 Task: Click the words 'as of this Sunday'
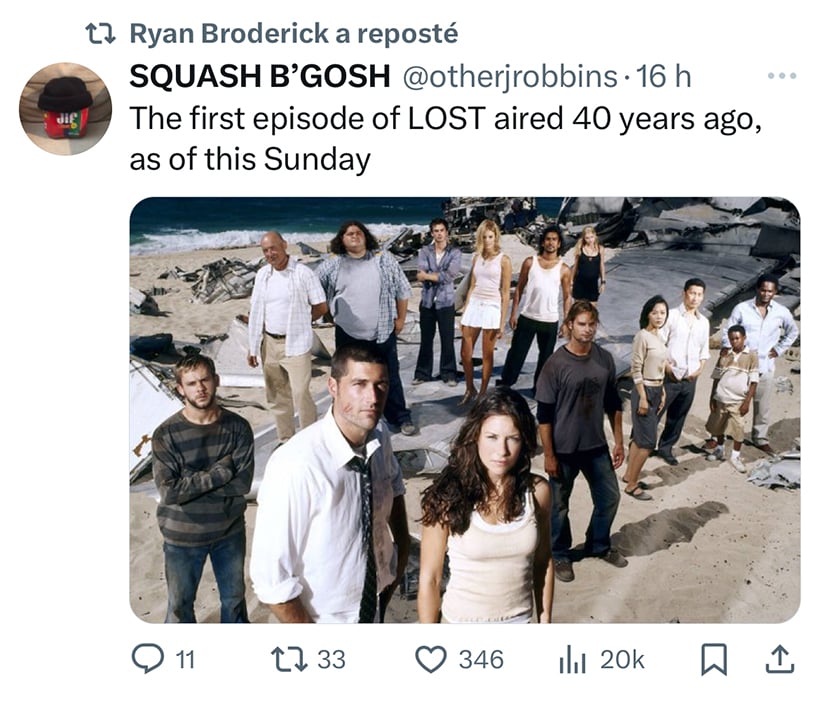click(x=250, y=159)
